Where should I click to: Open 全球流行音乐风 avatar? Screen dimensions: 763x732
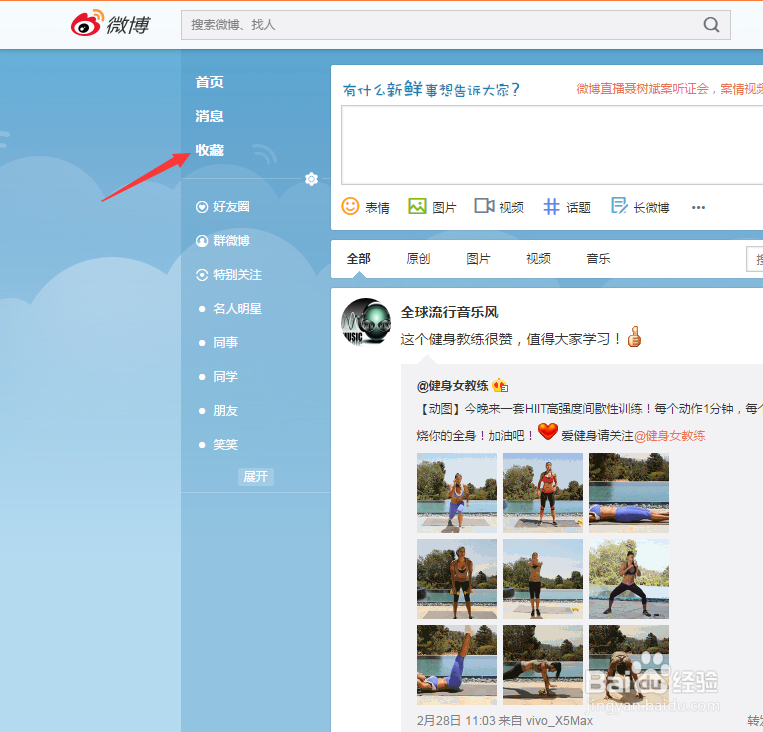pos(366,322)
